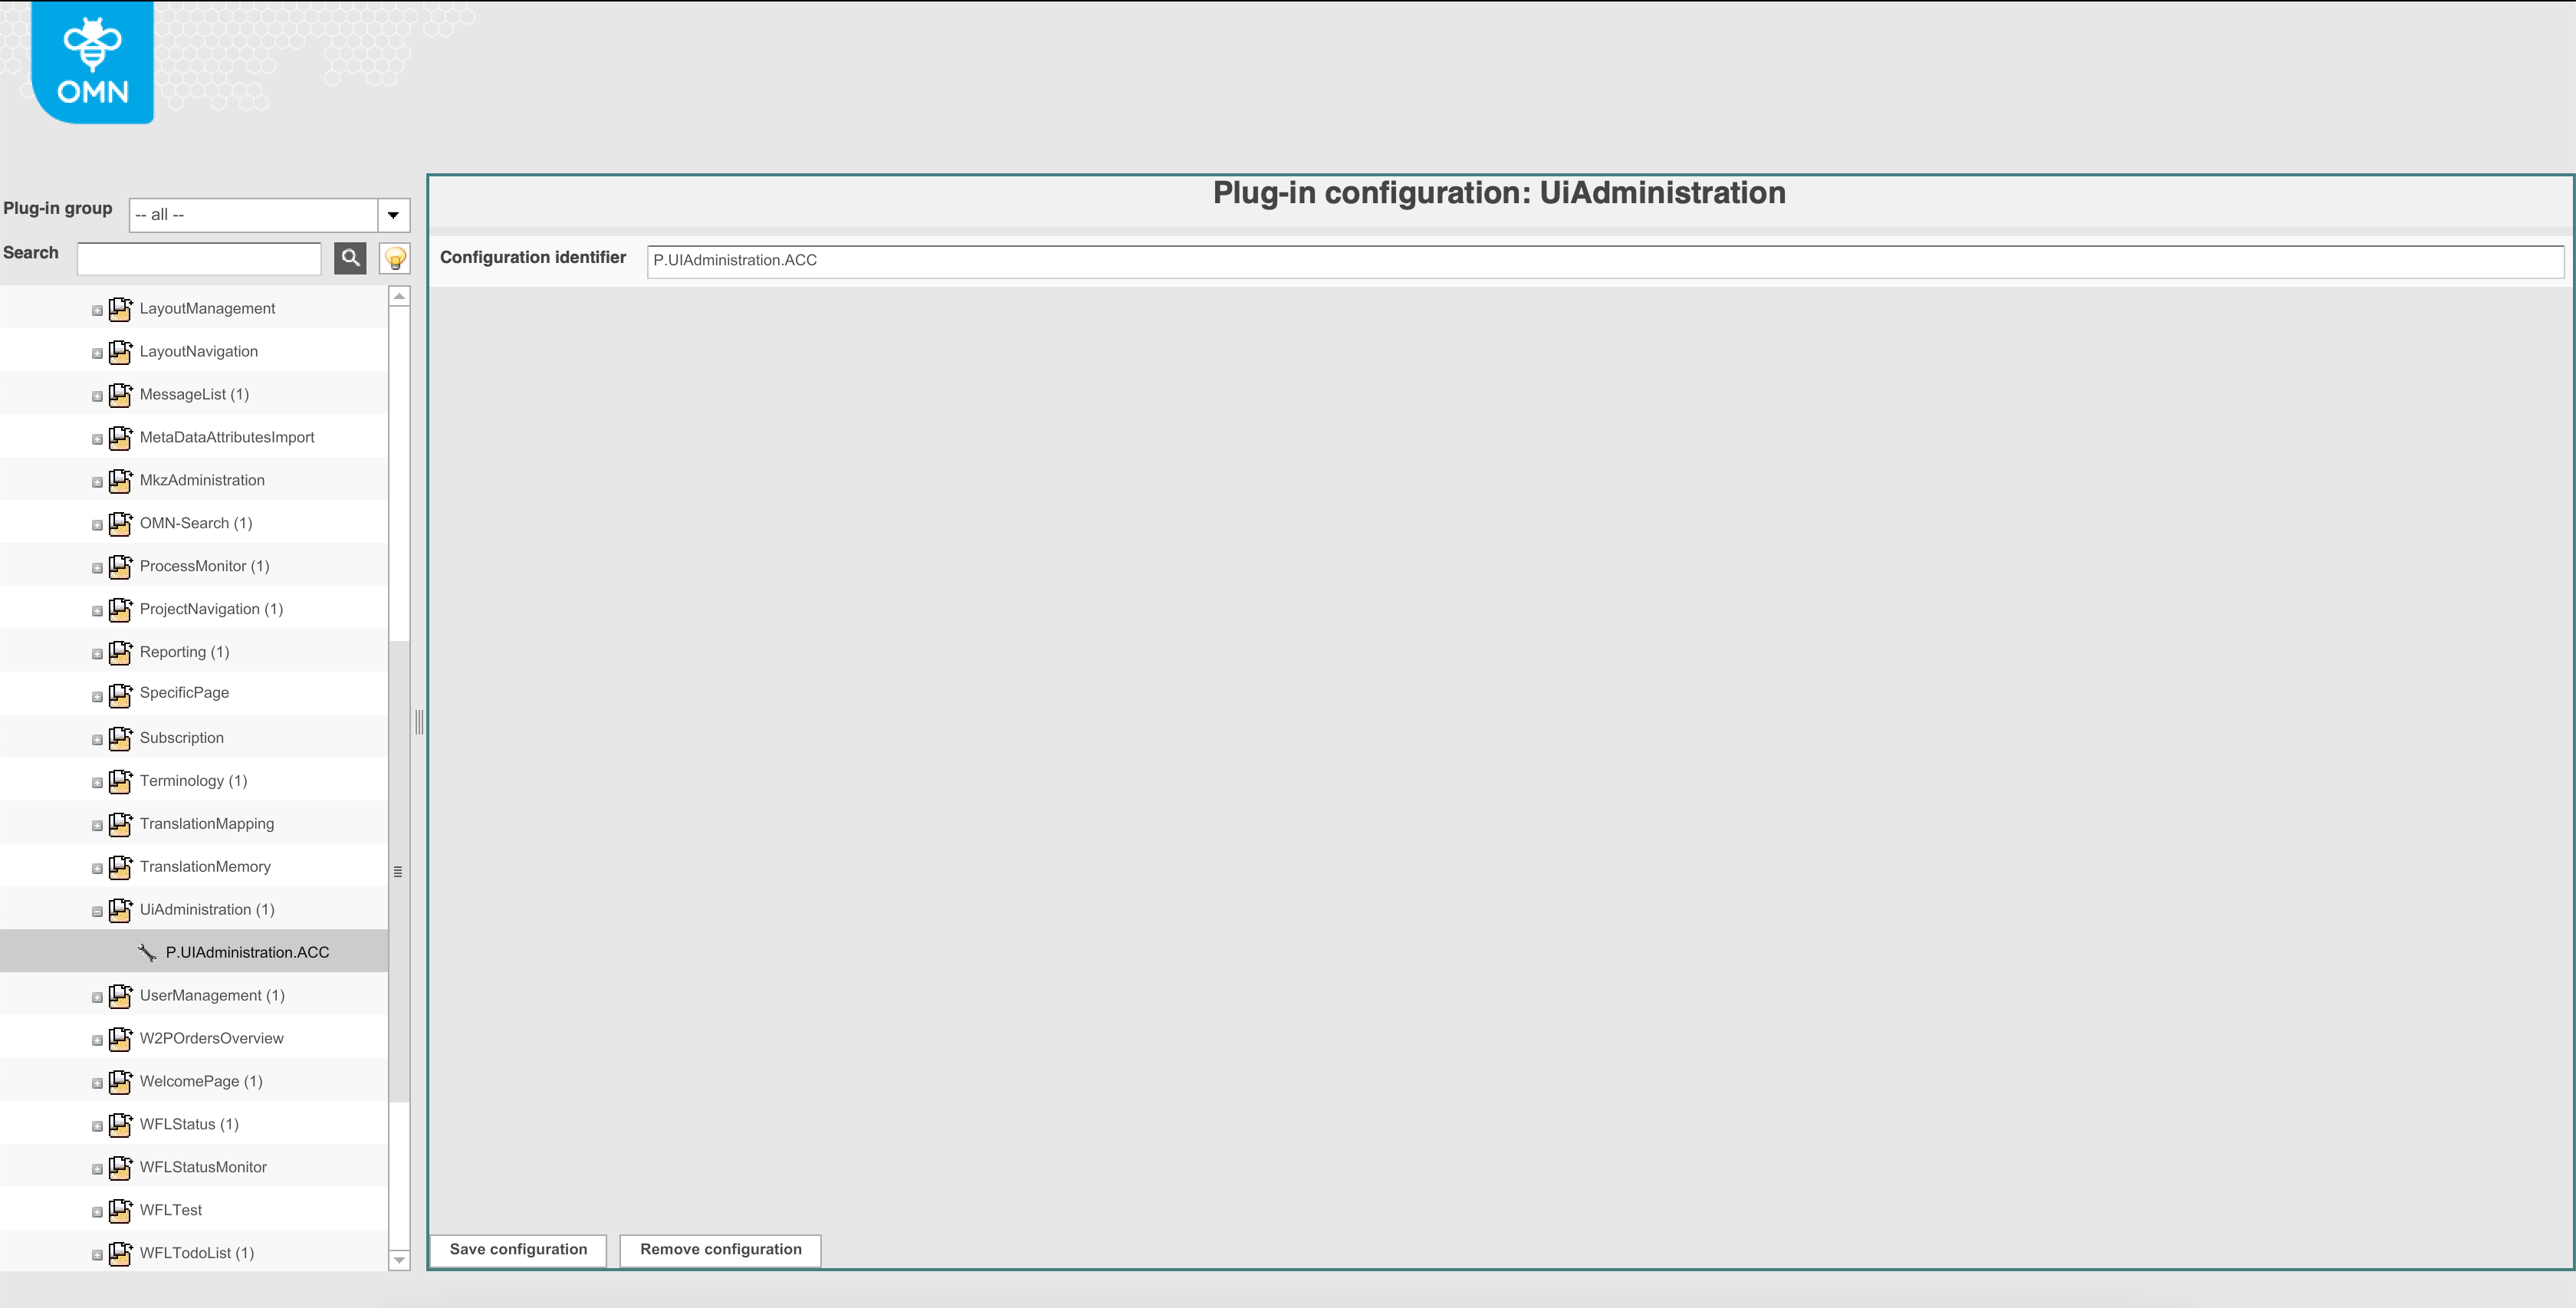Click the magnifier search icon
This screenshot has width=2576, height=1308.
click(x=350, y=258)
